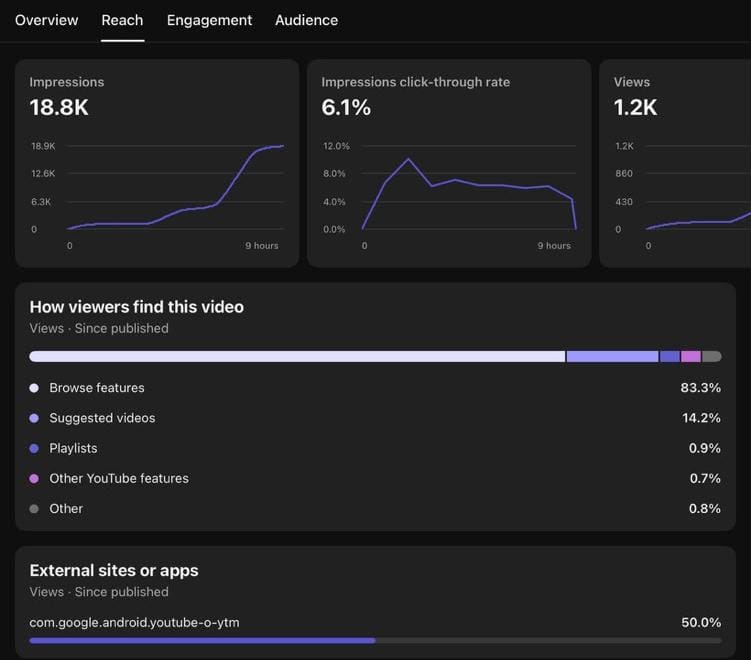751x660 pixels.
Task: Select the Reach tab
Action: click(122, 20)
